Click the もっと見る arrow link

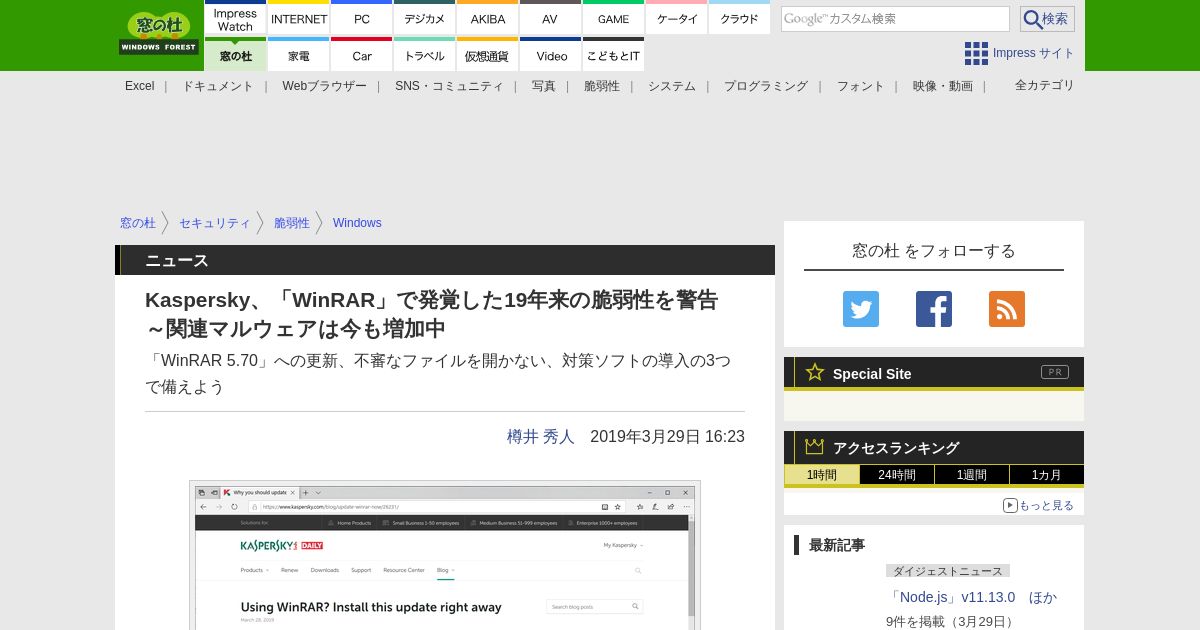(1039, 505)
